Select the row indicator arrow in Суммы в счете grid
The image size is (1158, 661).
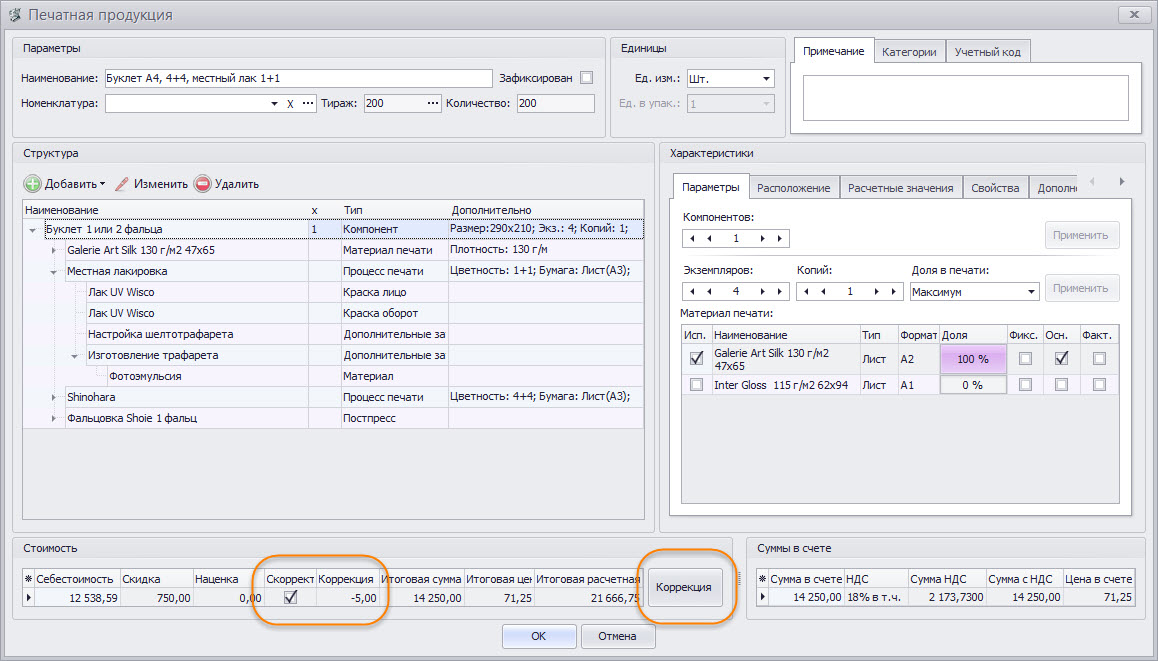[763, 597]
